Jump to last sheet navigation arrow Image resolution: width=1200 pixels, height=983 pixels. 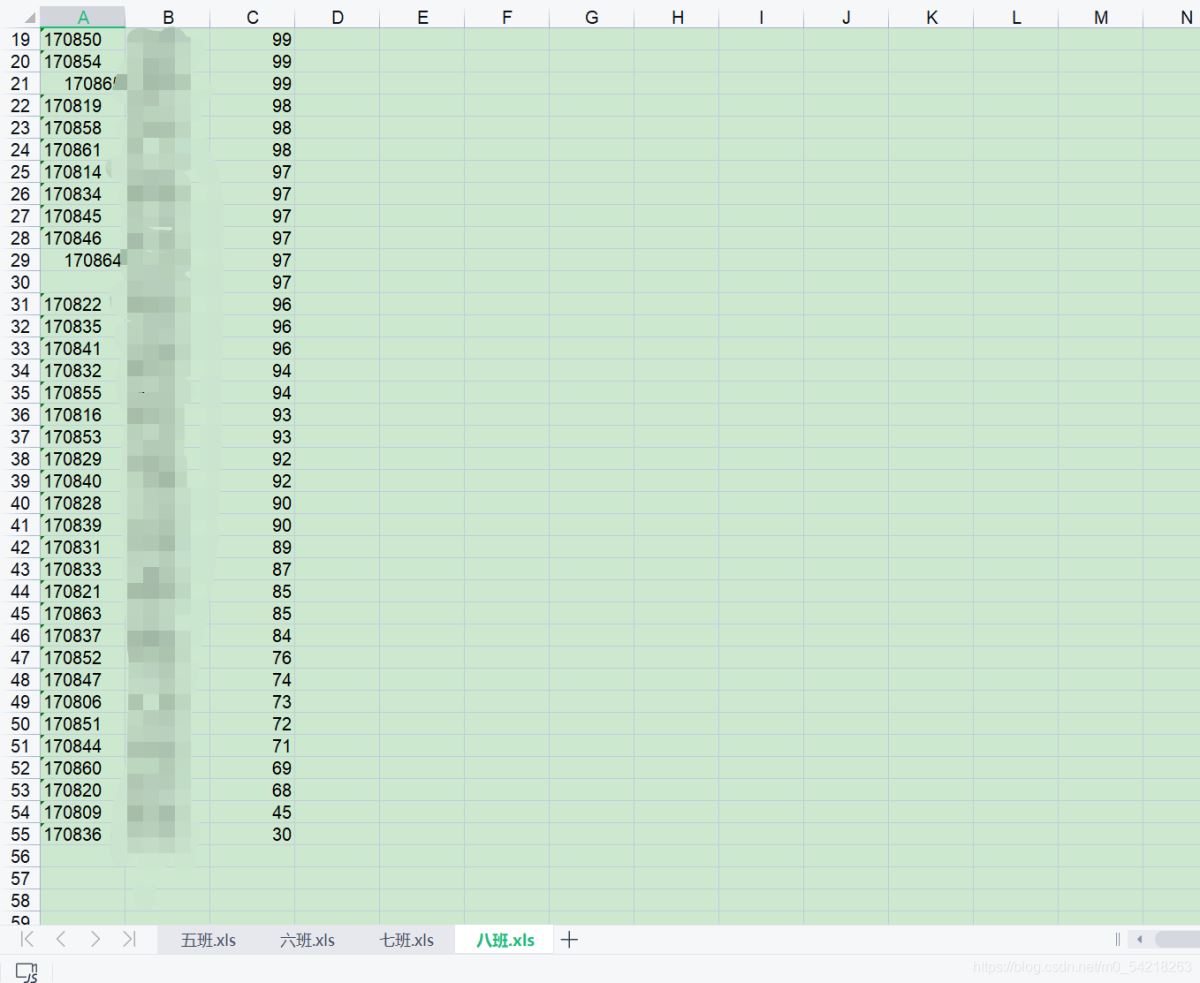(x=129, y=939)
